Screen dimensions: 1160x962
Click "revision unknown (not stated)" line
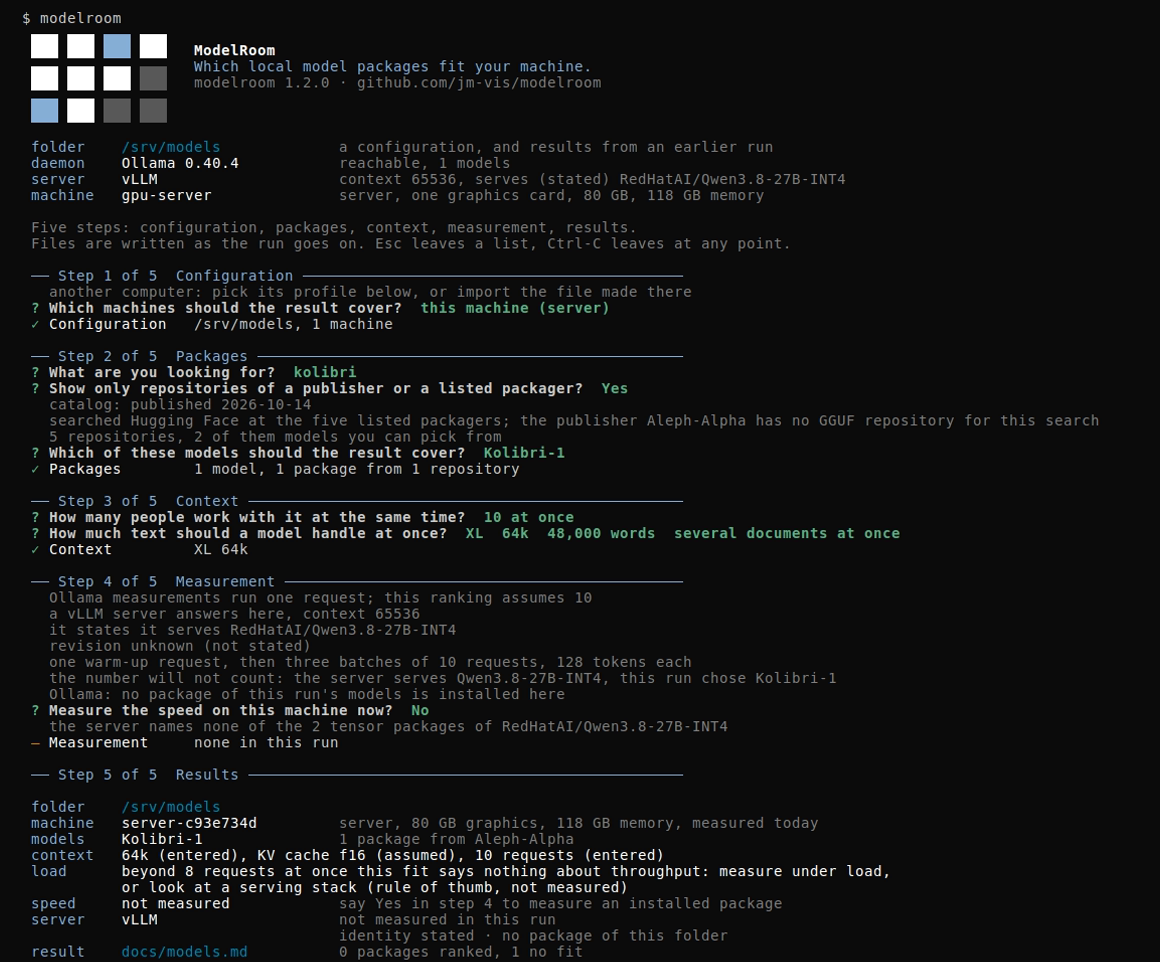point(180,646)
